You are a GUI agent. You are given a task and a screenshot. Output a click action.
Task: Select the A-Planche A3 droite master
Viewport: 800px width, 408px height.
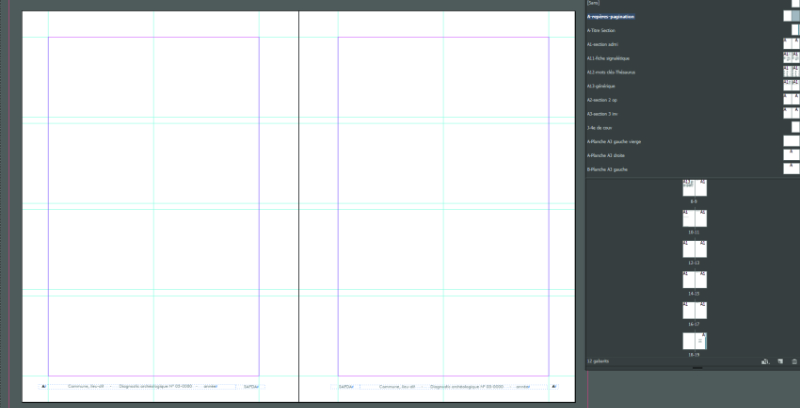click(692, 155)
